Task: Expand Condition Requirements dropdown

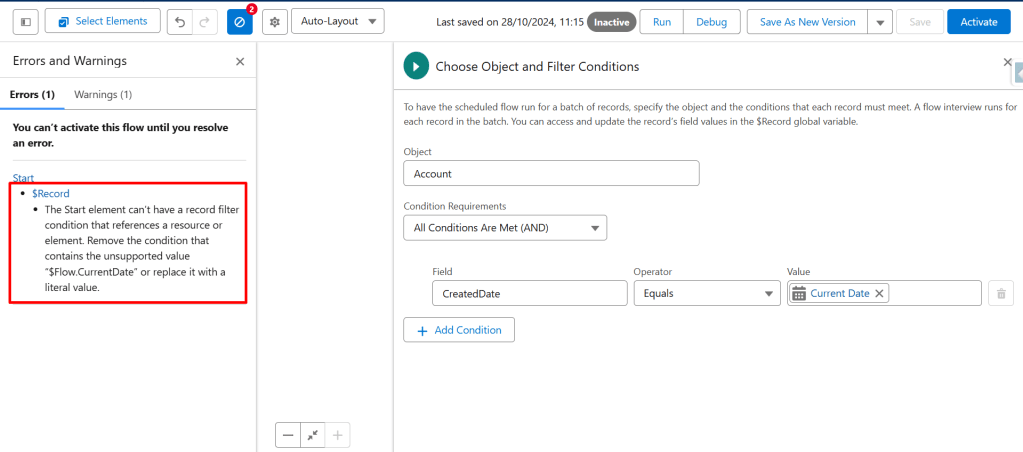Action: [x=510, y=228]
